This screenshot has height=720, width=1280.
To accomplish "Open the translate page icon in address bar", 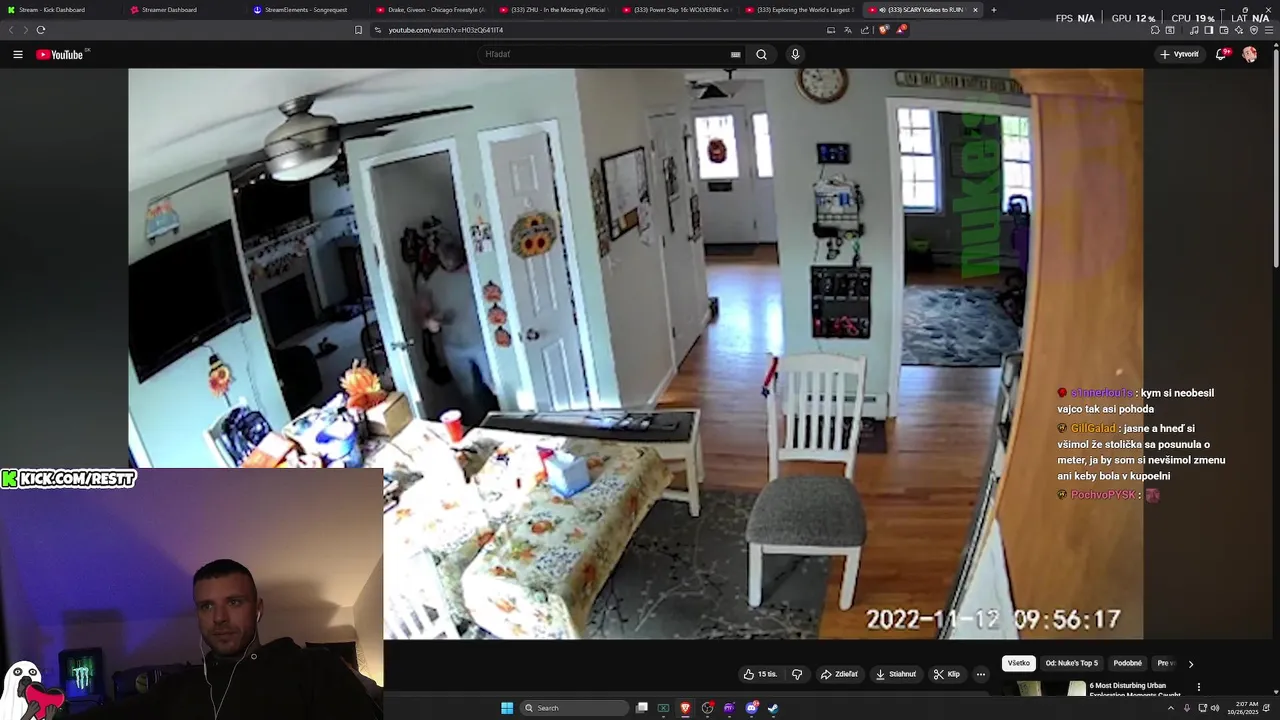I will 848,30.
